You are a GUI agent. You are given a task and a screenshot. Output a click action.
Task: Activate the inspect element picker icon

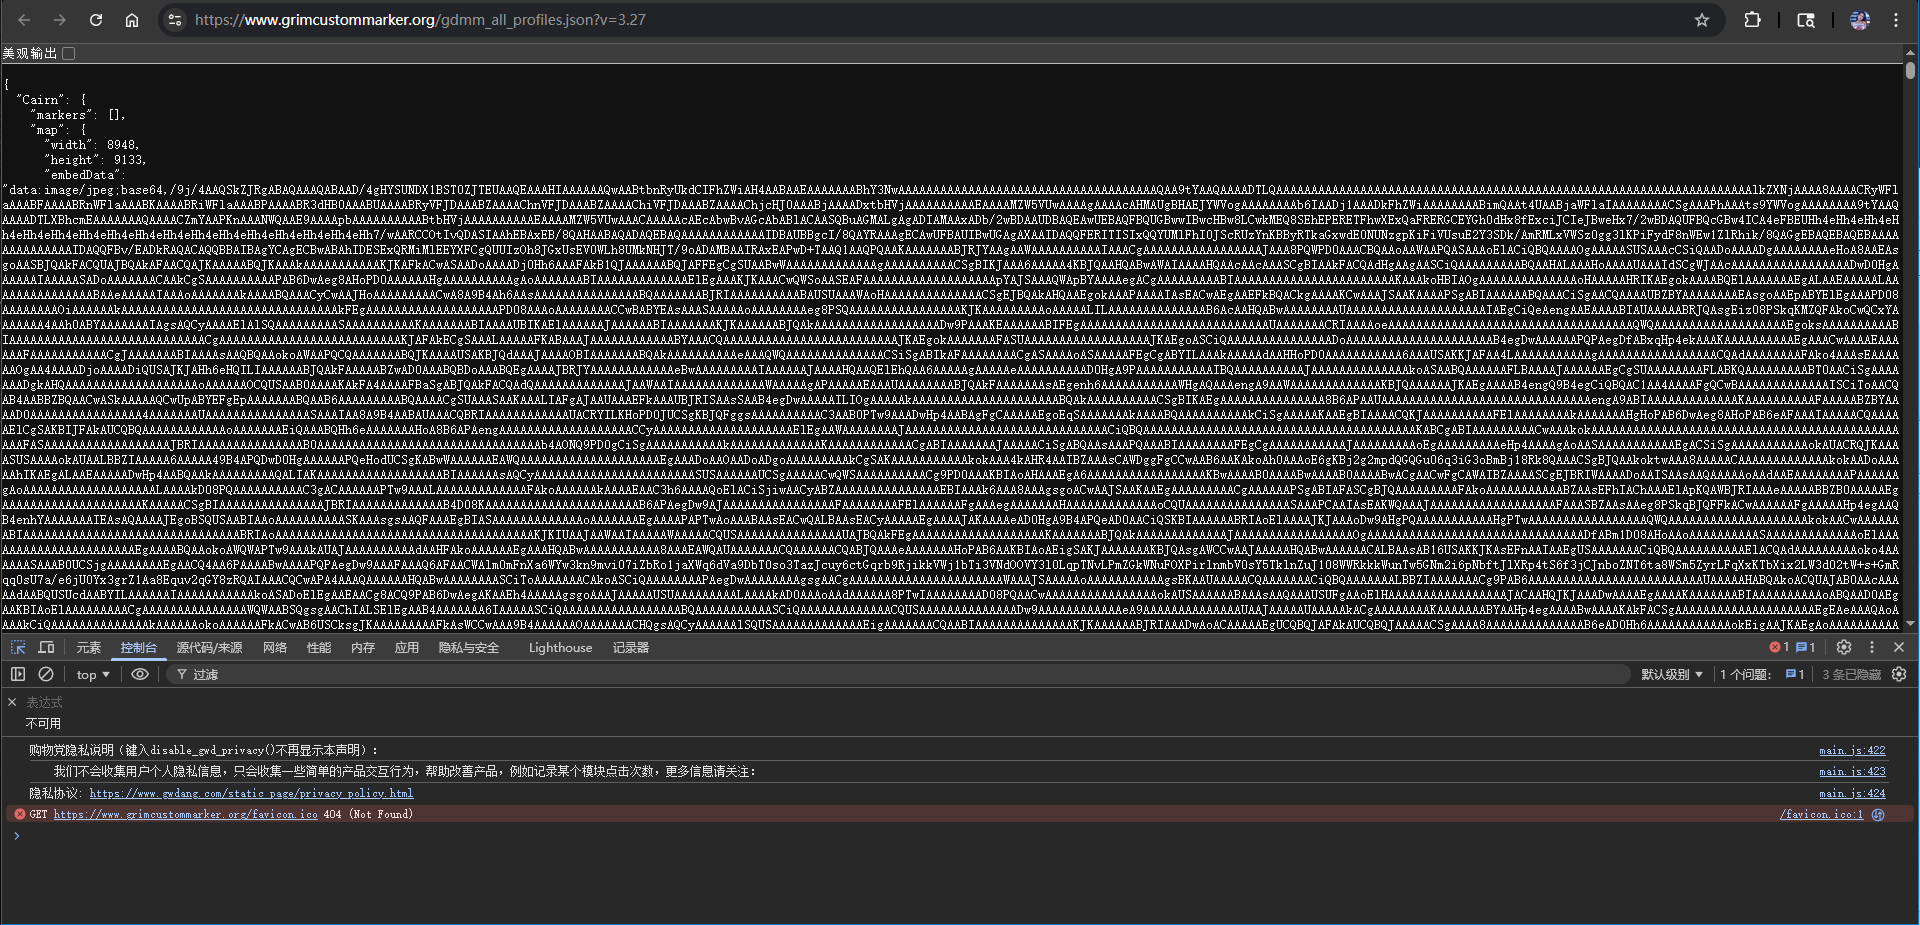coord(18,647)
